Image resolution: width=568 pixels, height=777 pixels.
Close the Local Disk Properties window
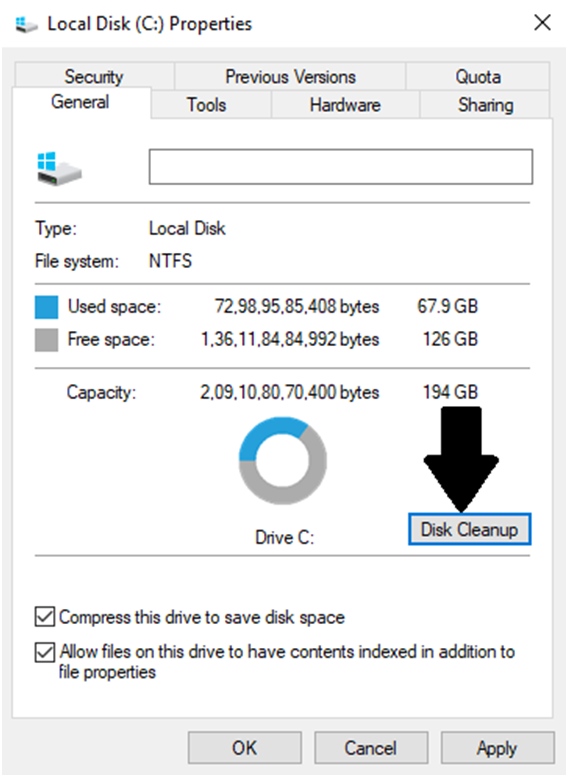pos(542,22)
